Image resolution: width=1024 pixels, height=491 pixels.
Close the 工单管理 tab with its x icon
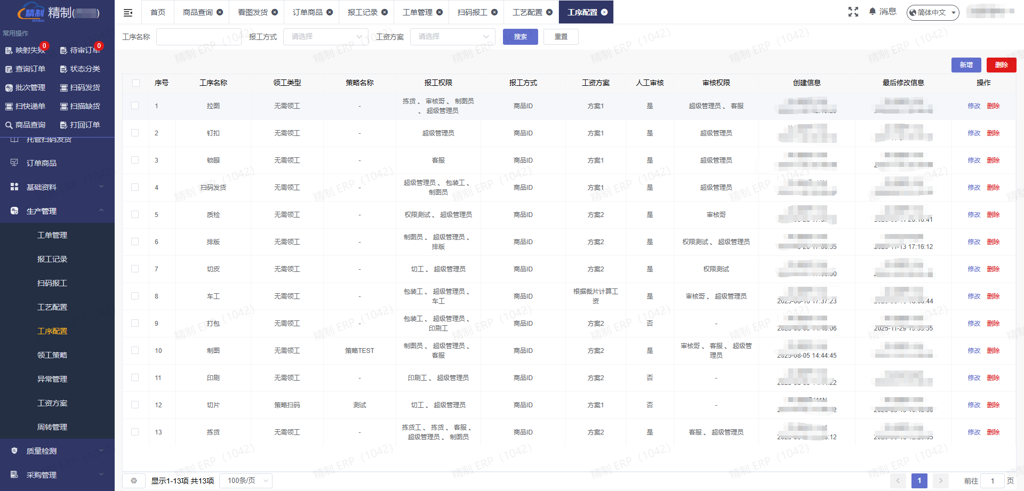(439, 12)
